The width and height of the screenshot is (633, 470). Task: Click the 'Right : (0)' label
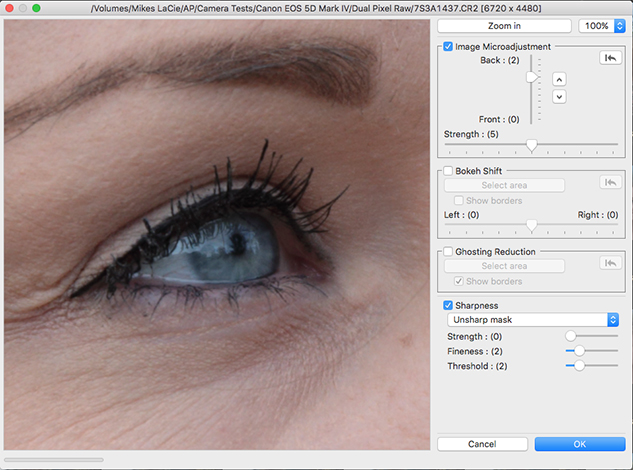pos(598,215)
